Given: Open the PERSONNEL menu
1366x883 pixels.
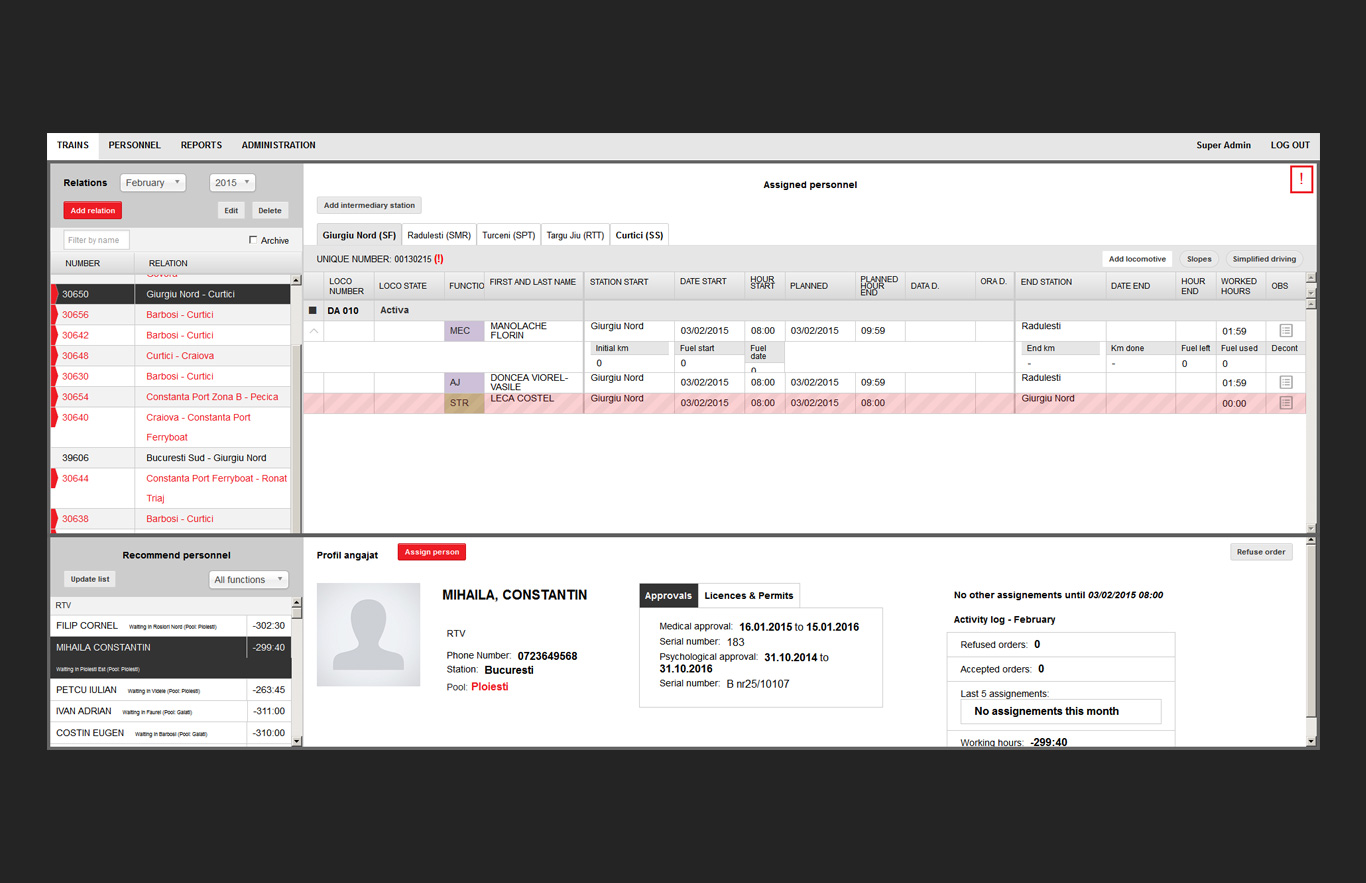Looking at the screenshot, I should 134,145.
